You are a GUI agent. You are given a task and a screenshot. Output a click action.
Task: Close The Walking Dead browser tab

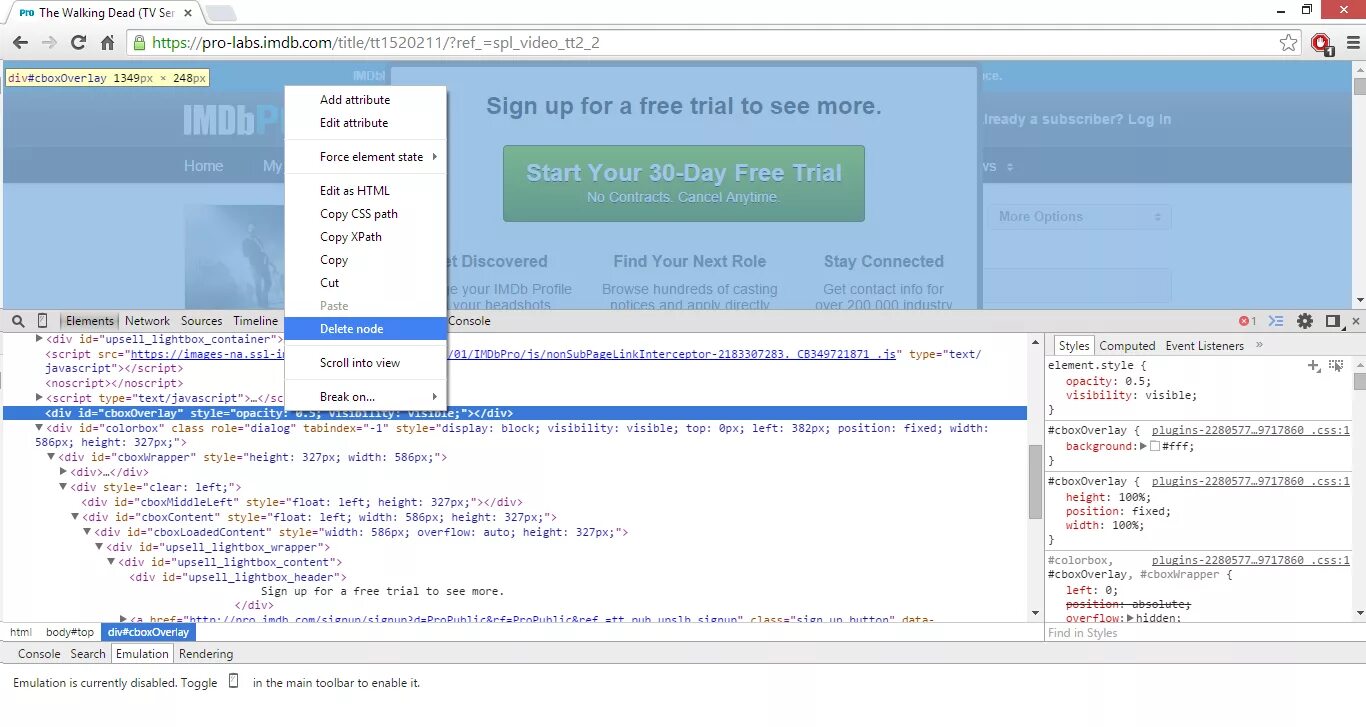pos(187,13)
